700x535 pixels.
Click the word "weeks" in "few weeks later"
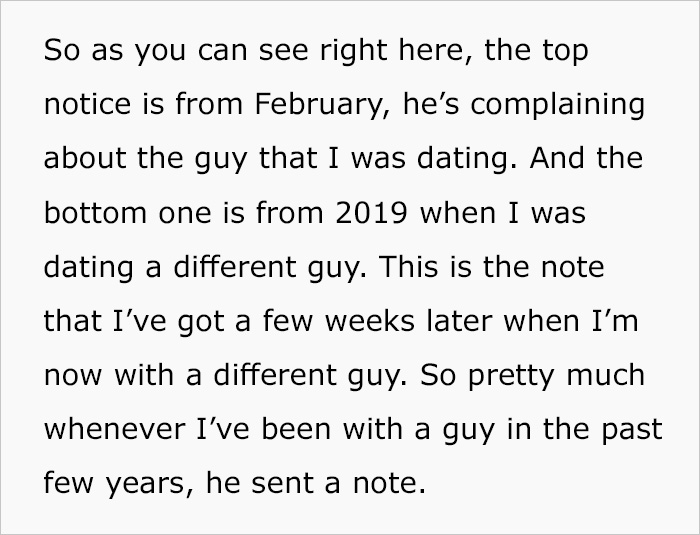pyautogui.click(x=370, y=321)
